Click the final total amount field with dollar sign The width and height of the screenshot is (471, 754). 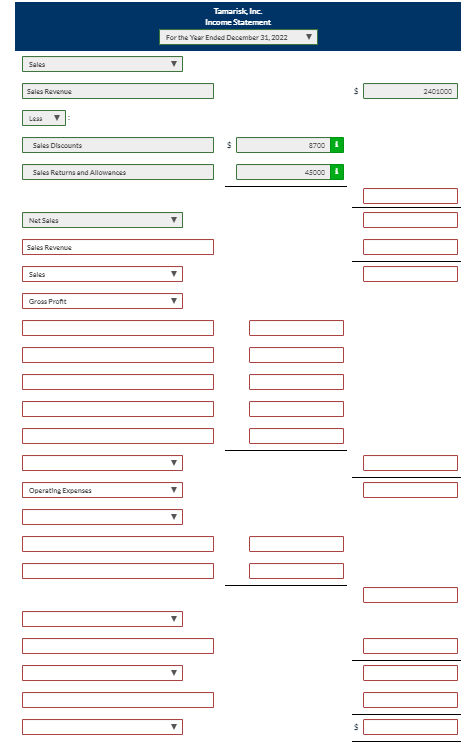click(410, 727)
